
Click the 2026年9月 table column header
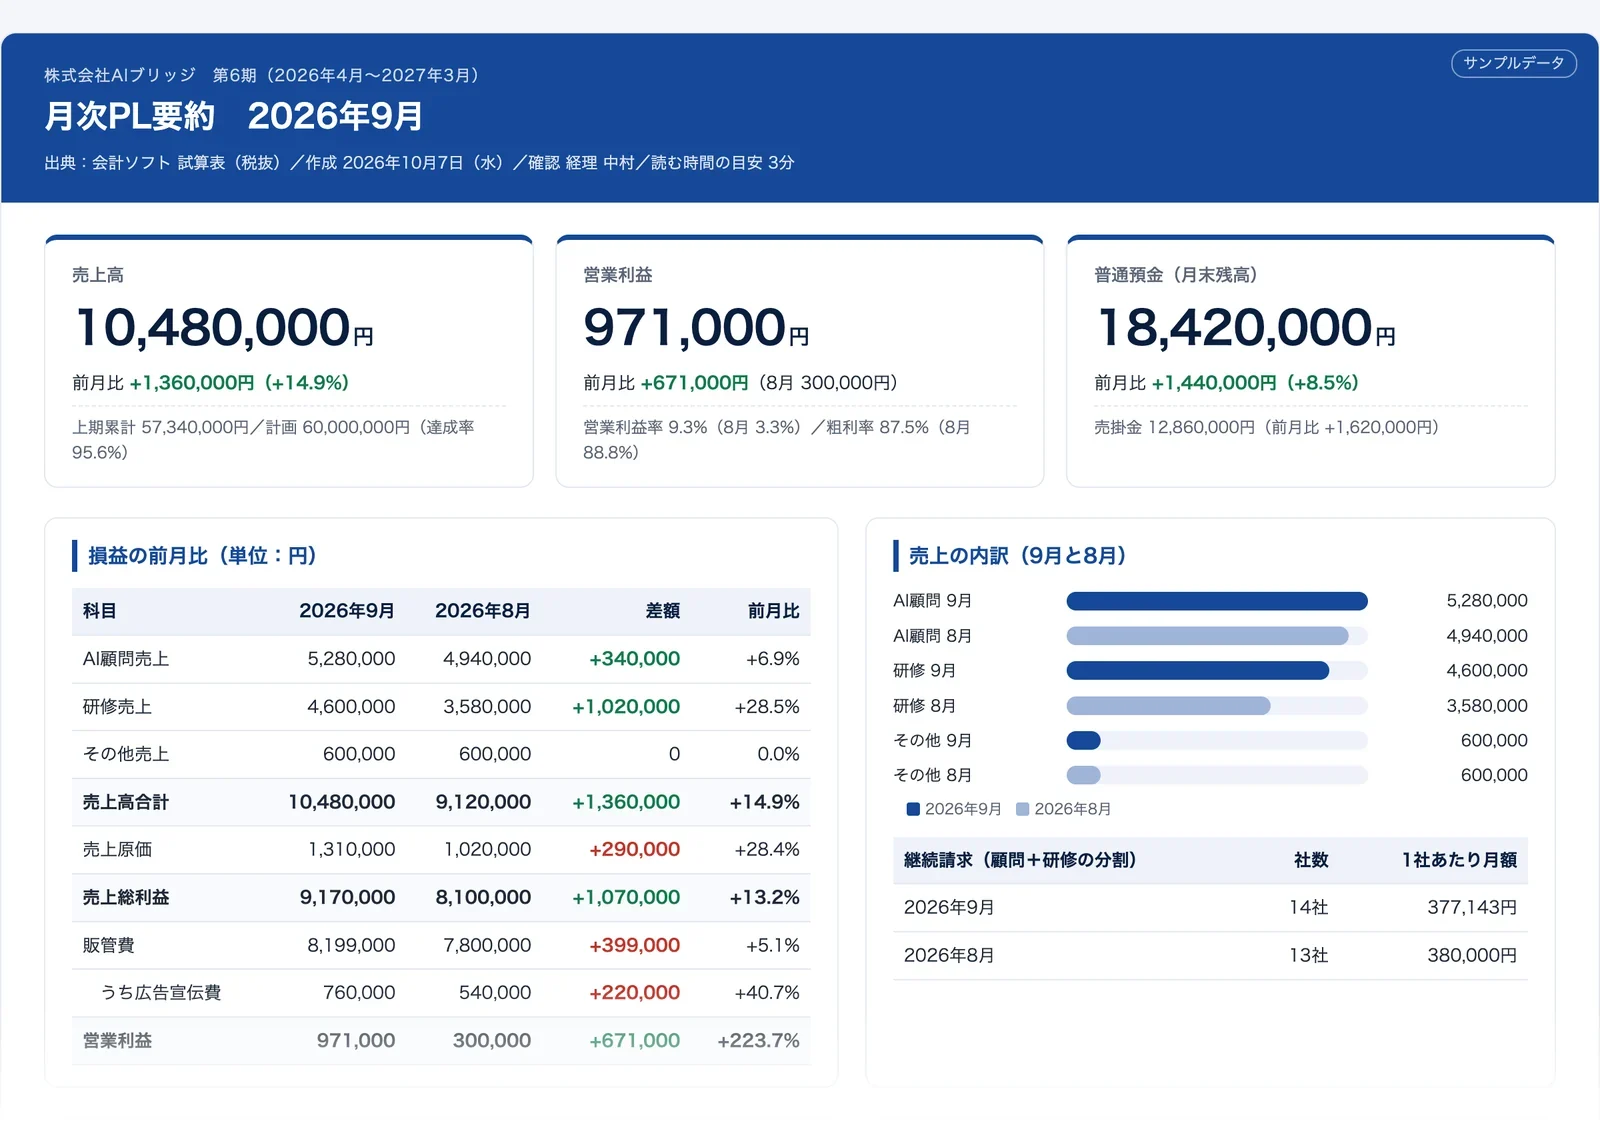point(347,611)
